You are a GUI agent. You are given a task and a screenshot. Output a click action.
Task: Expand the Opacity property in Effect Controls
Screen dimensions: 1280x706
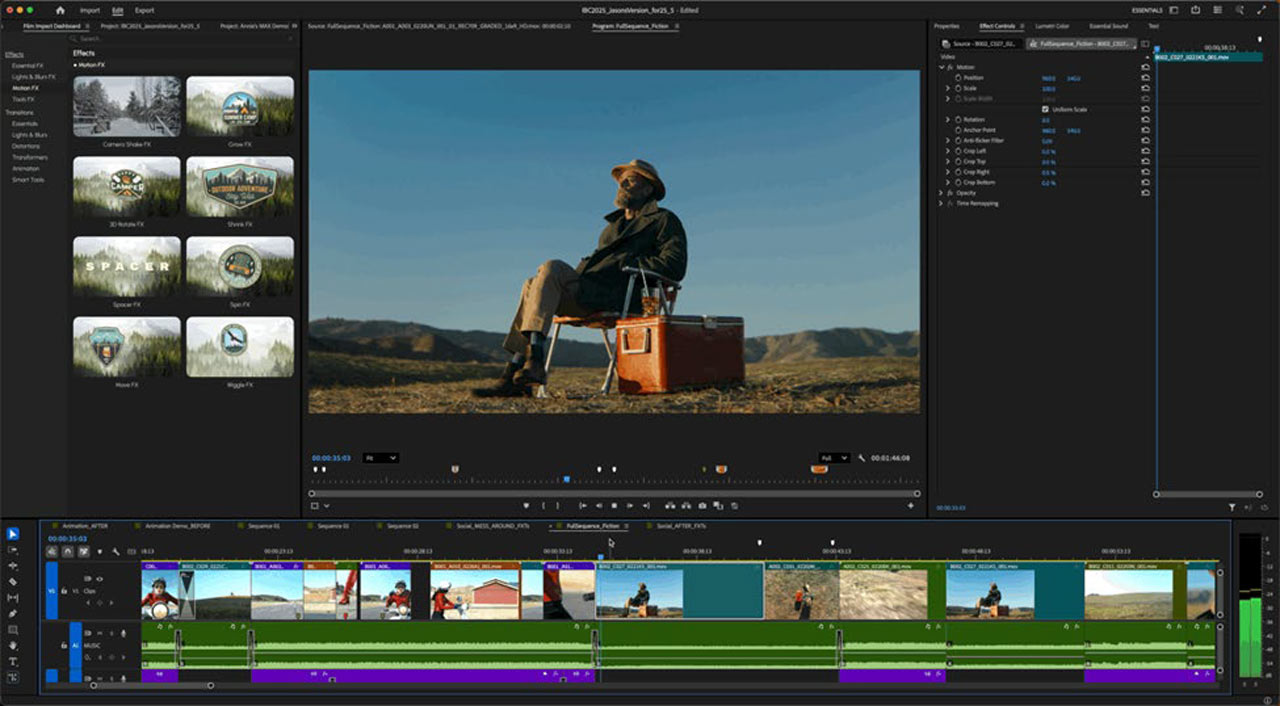click(941, 192)
